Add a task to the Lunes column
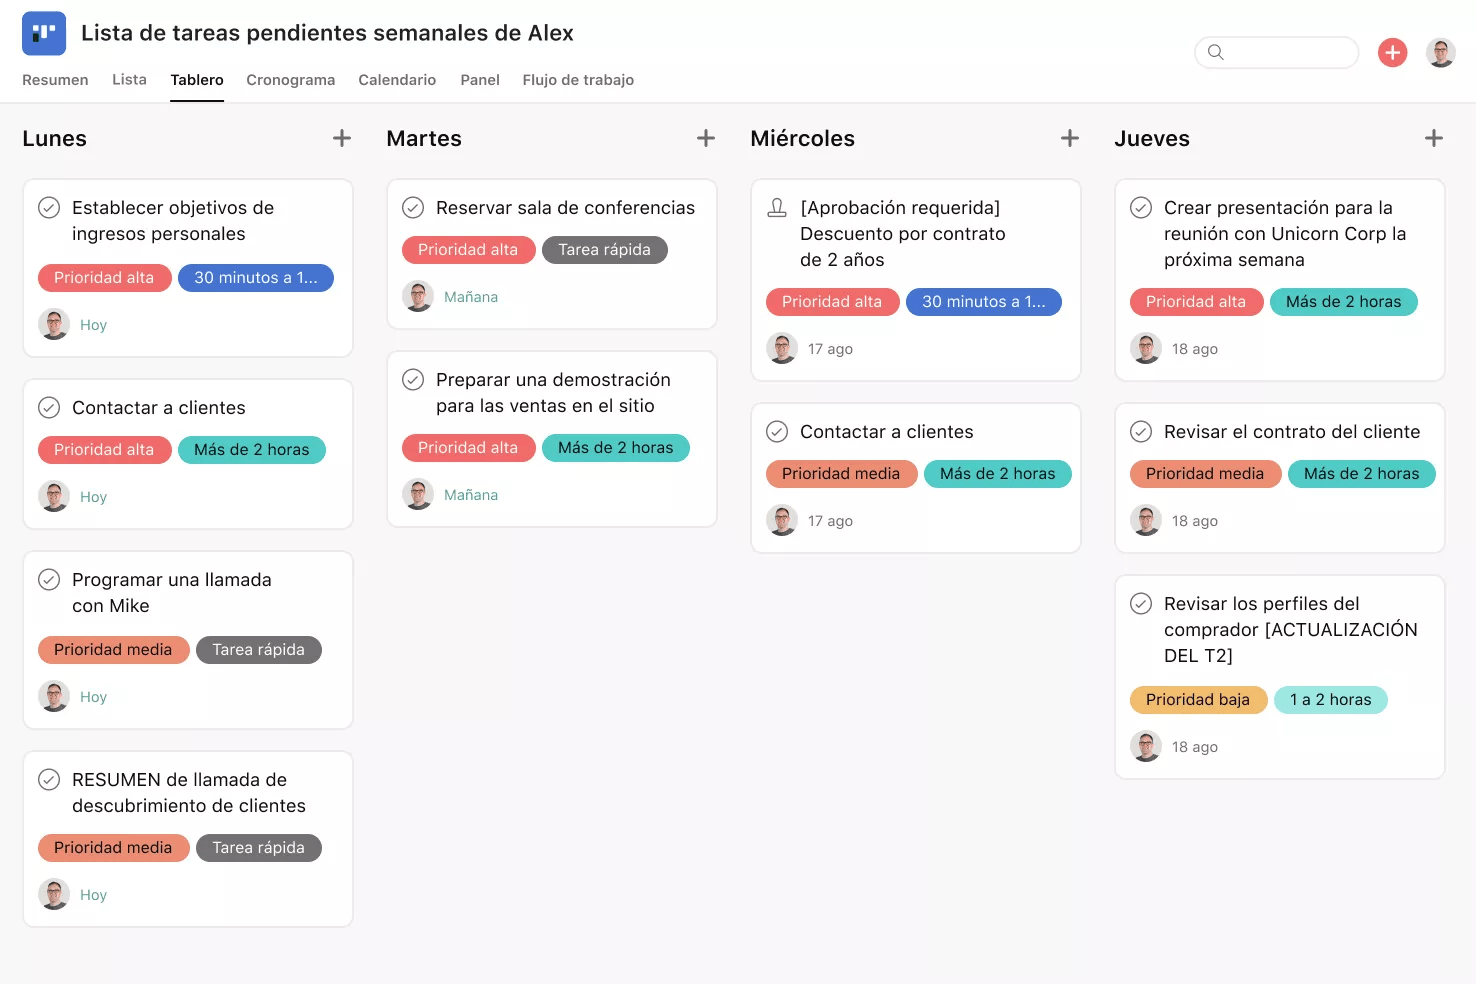This screenshot has height=984, width=1476. [x=342, y=138]
